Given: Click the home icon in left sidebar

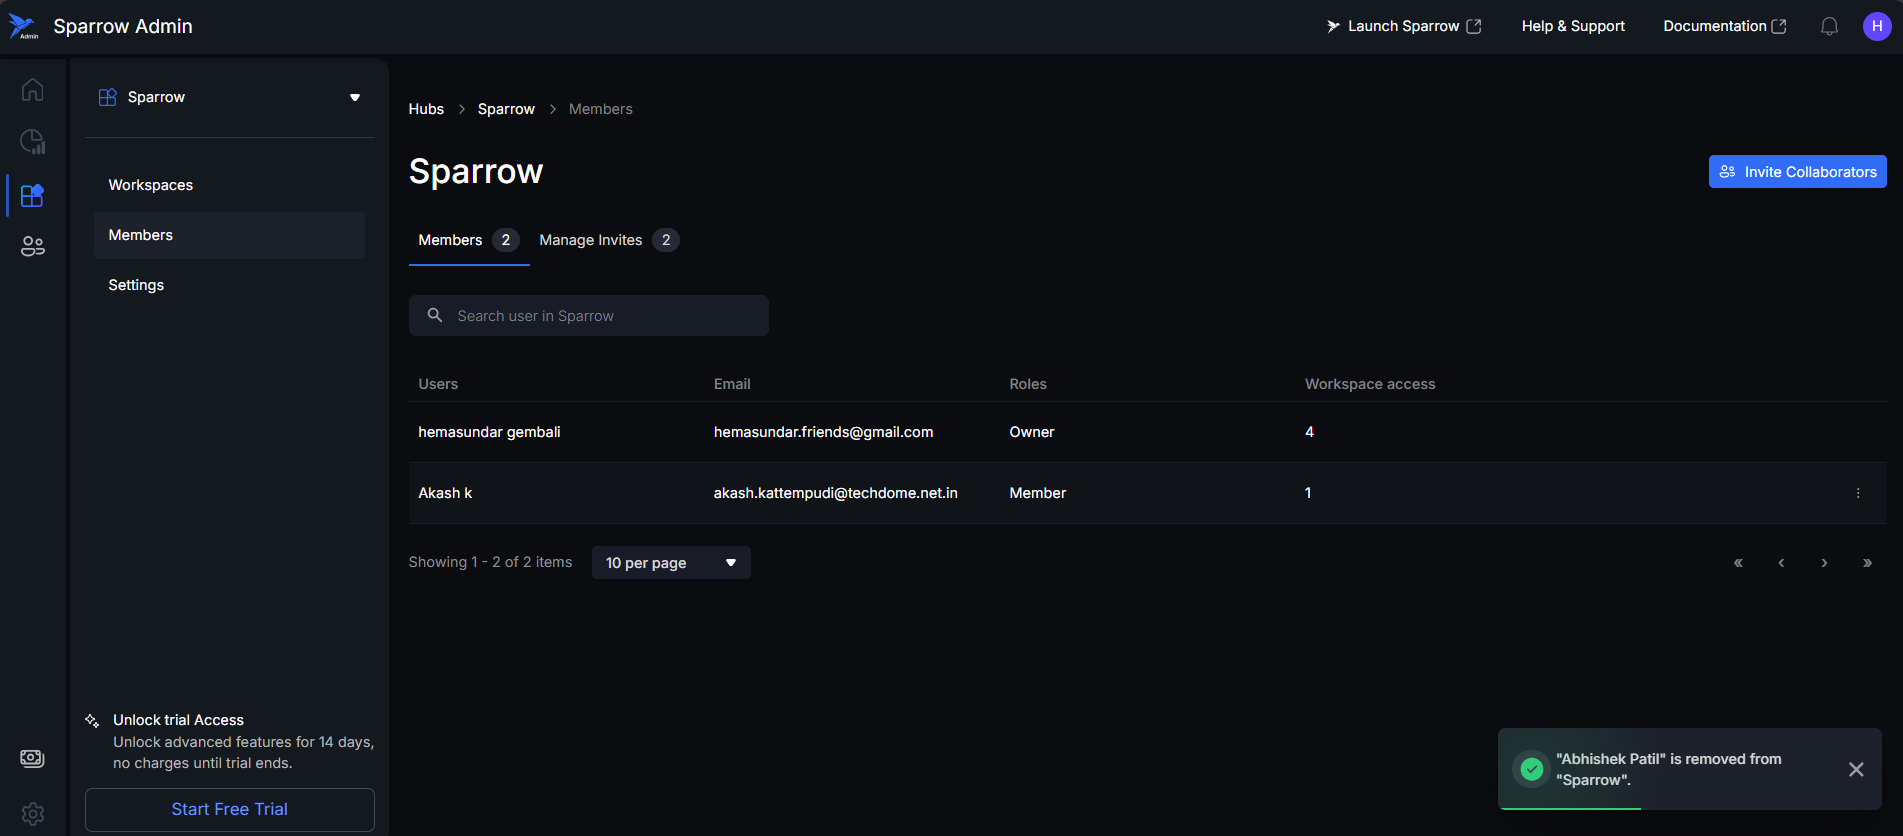Looking at the screenshot, I should 32,90.
